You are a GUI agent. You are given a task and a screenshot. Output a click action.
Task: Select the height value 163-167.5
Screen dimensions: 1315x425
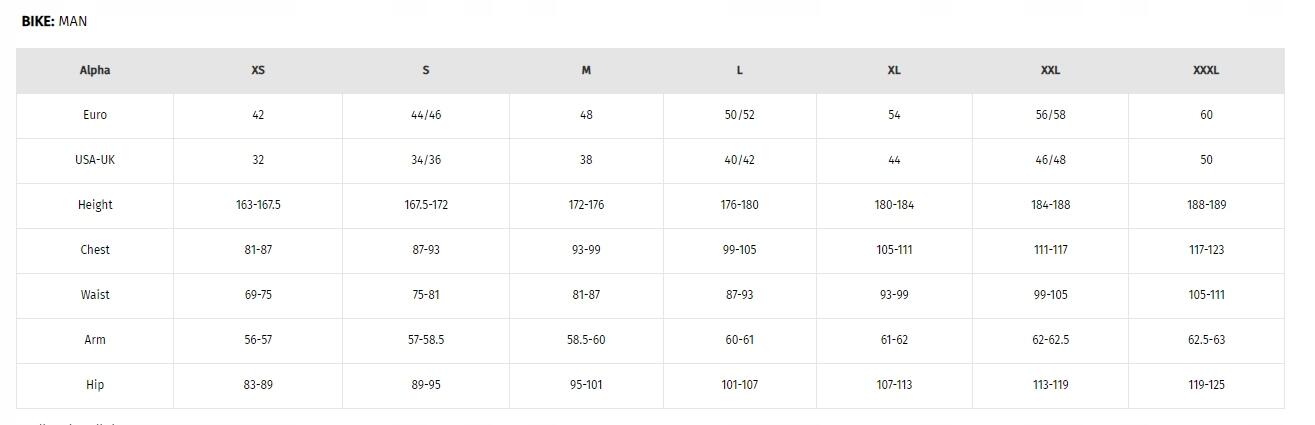[x=258, y=205]
